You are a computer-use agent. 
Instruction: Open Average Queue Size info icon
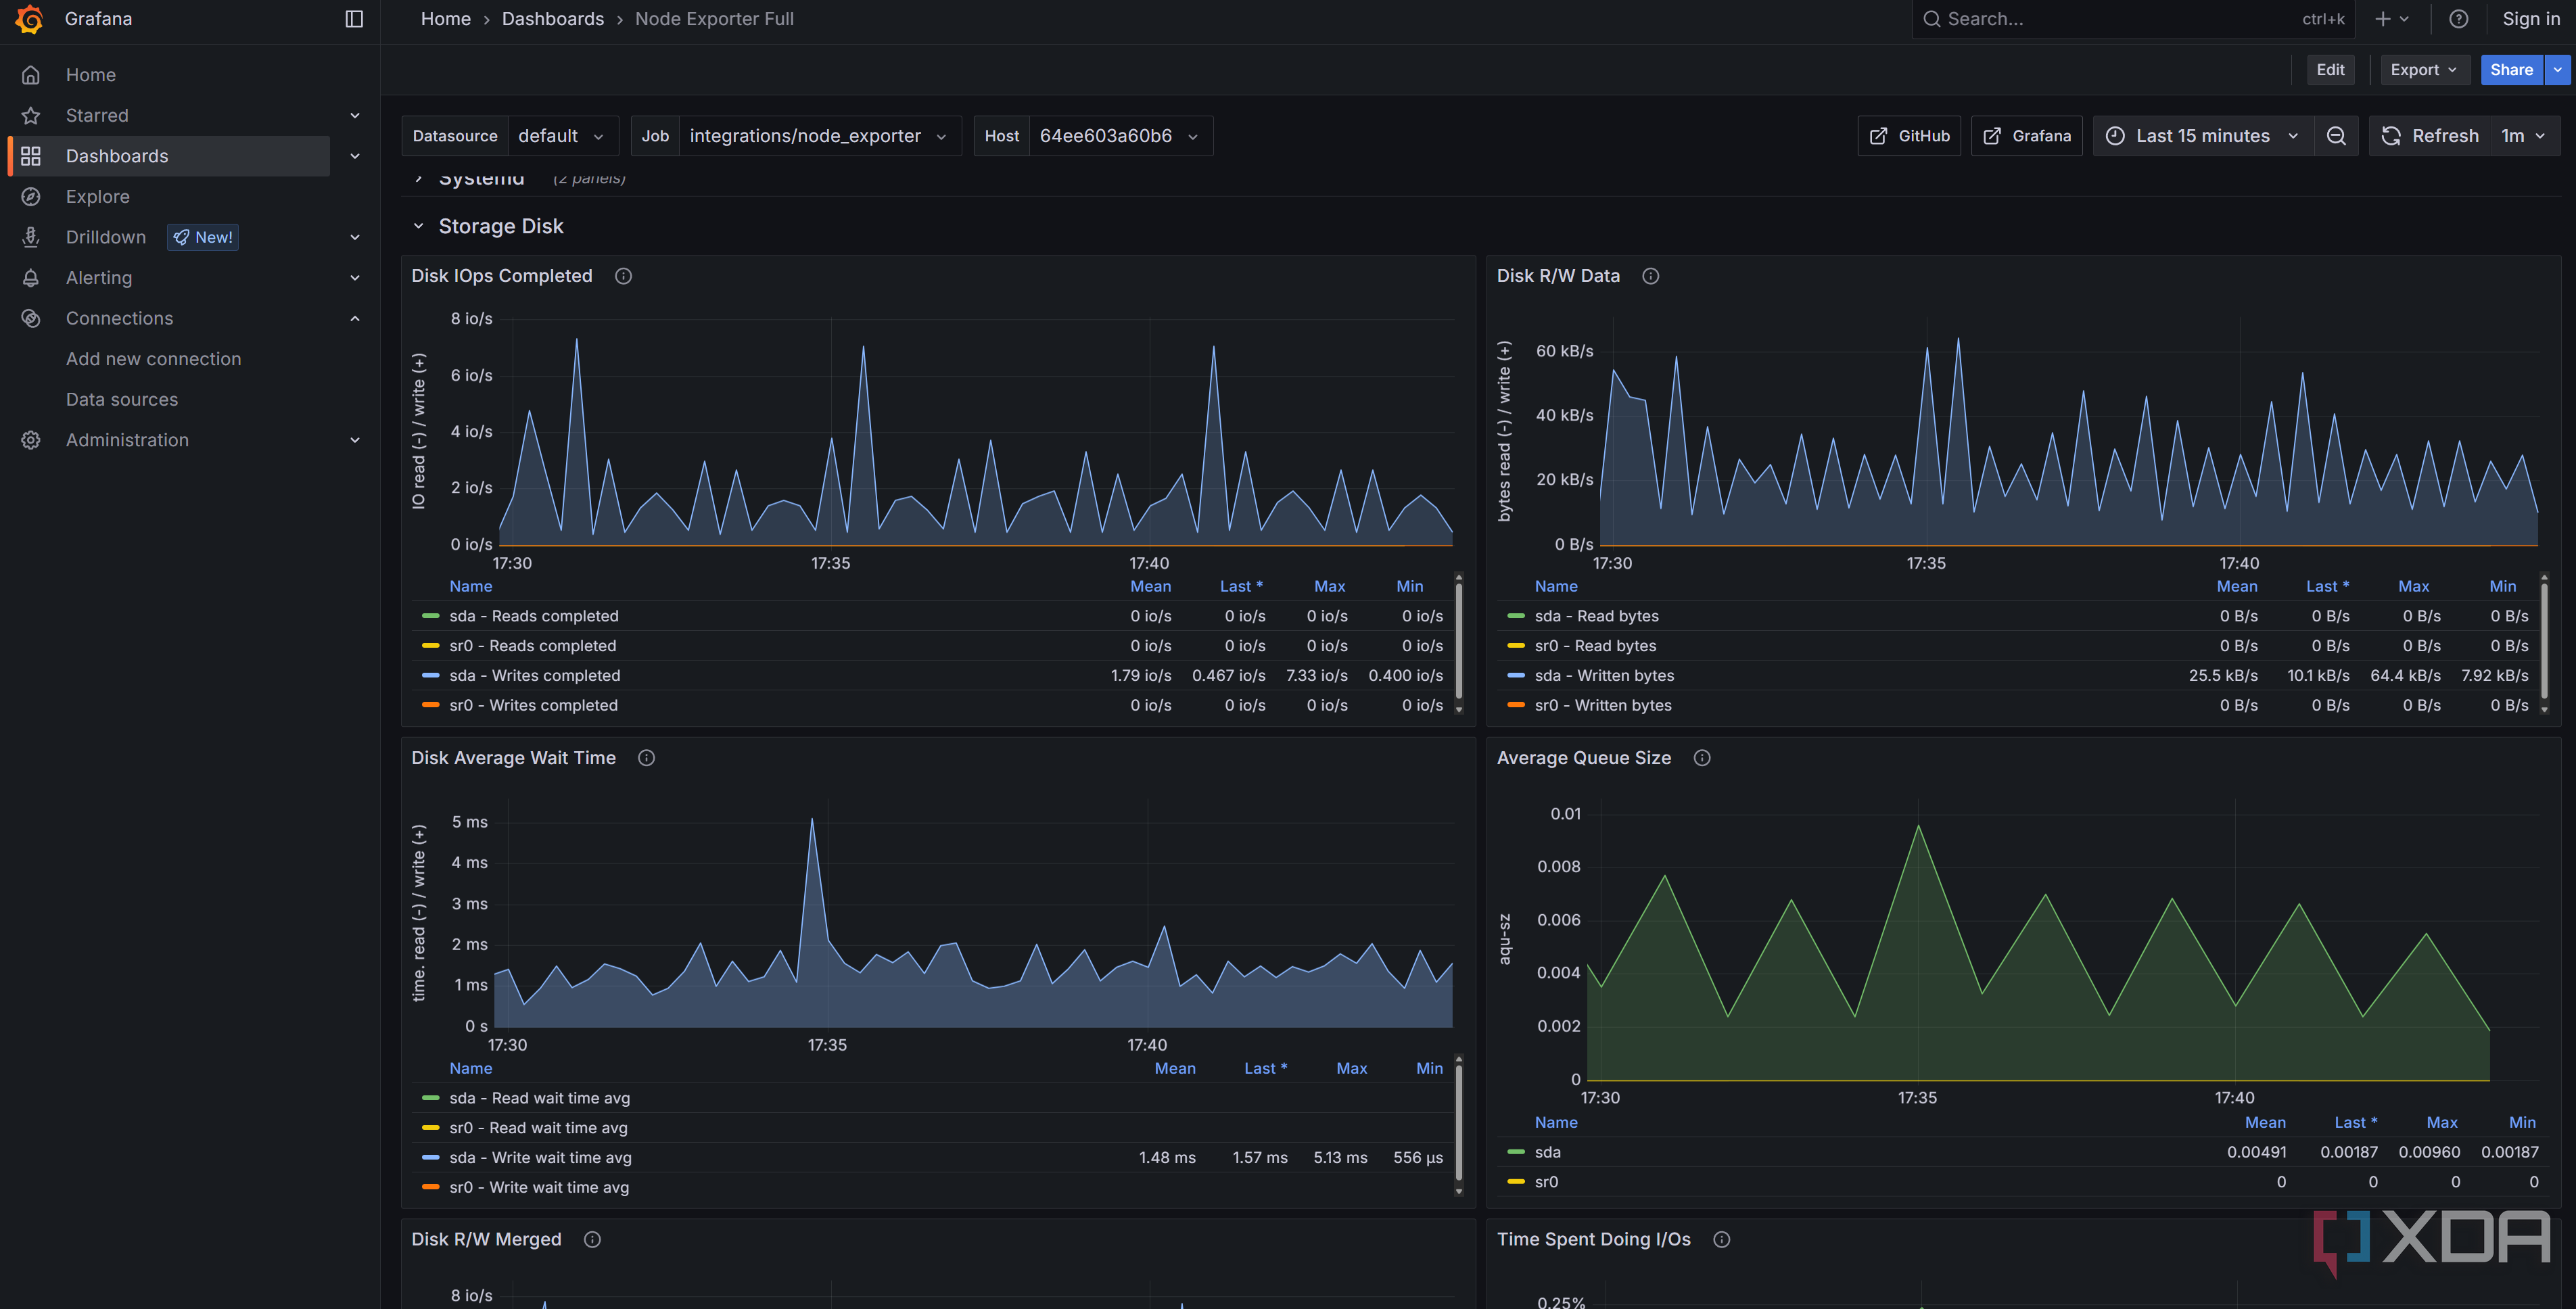click(1701, 758)
